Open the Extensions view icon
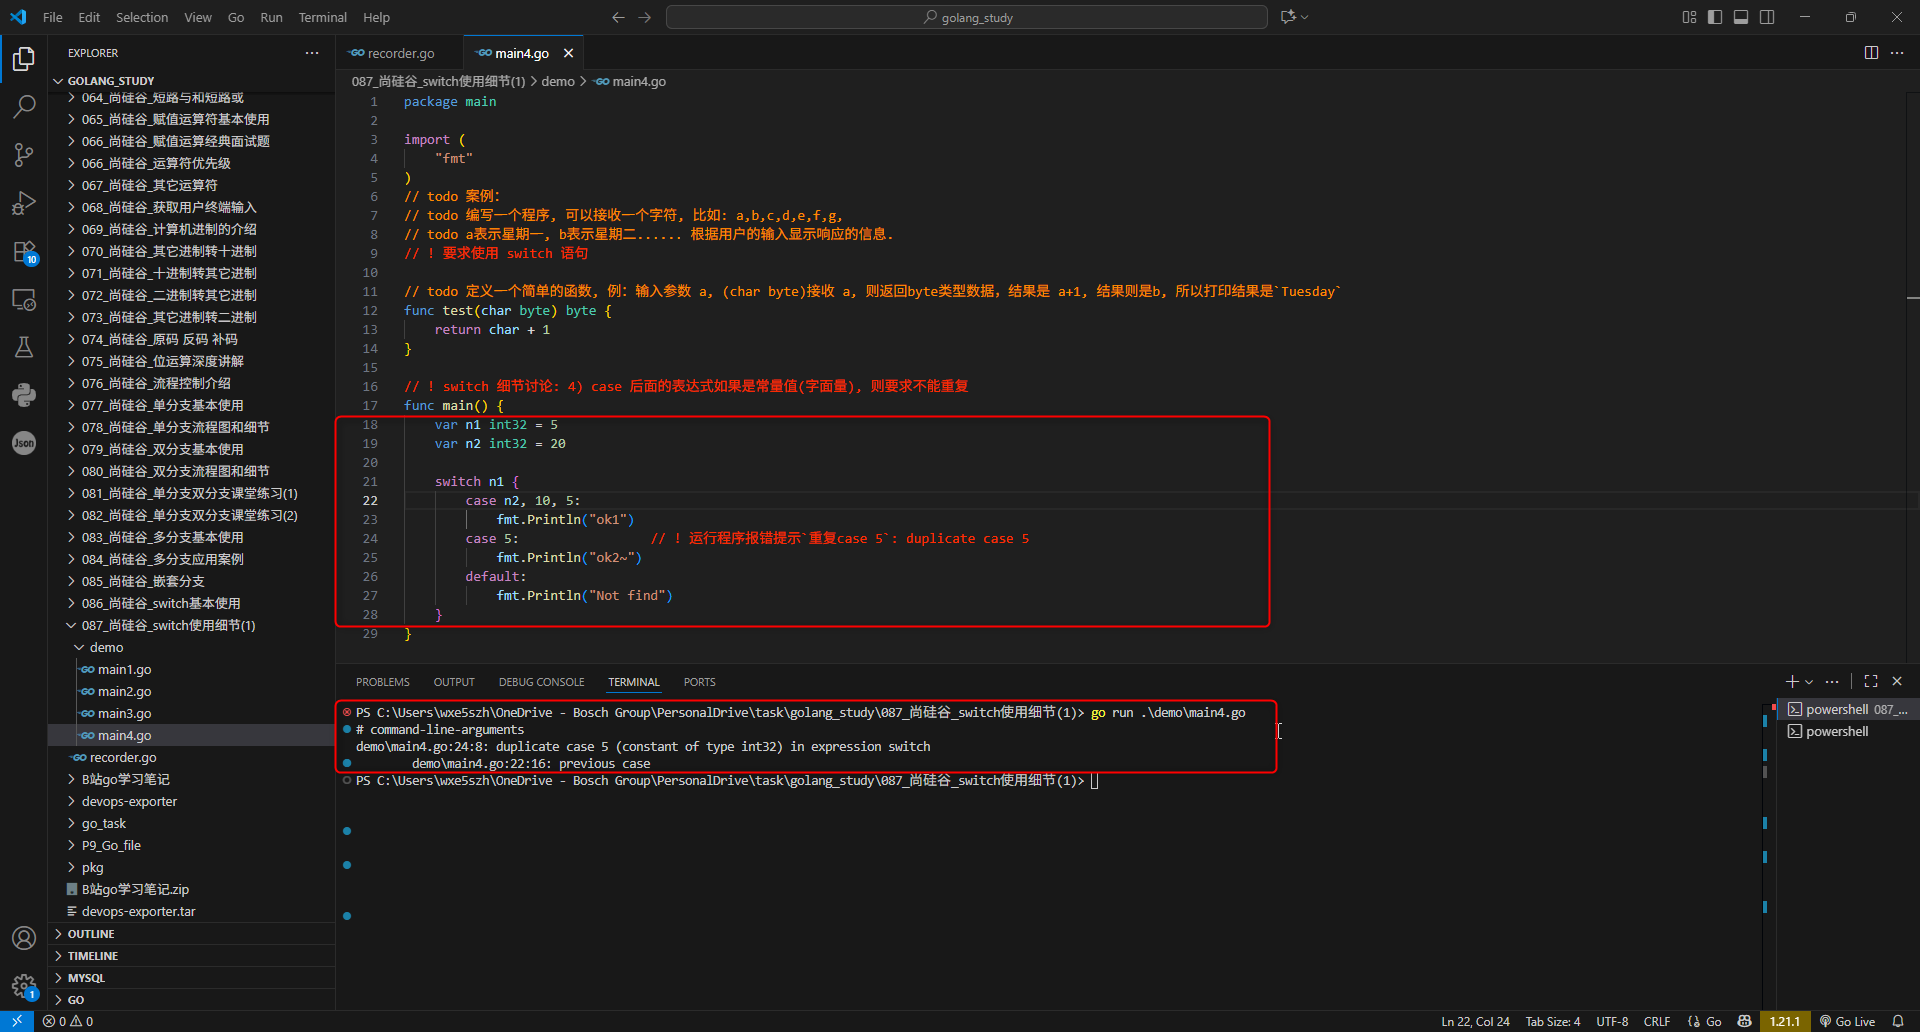The image size is (1920, 1032). [24, 251]
